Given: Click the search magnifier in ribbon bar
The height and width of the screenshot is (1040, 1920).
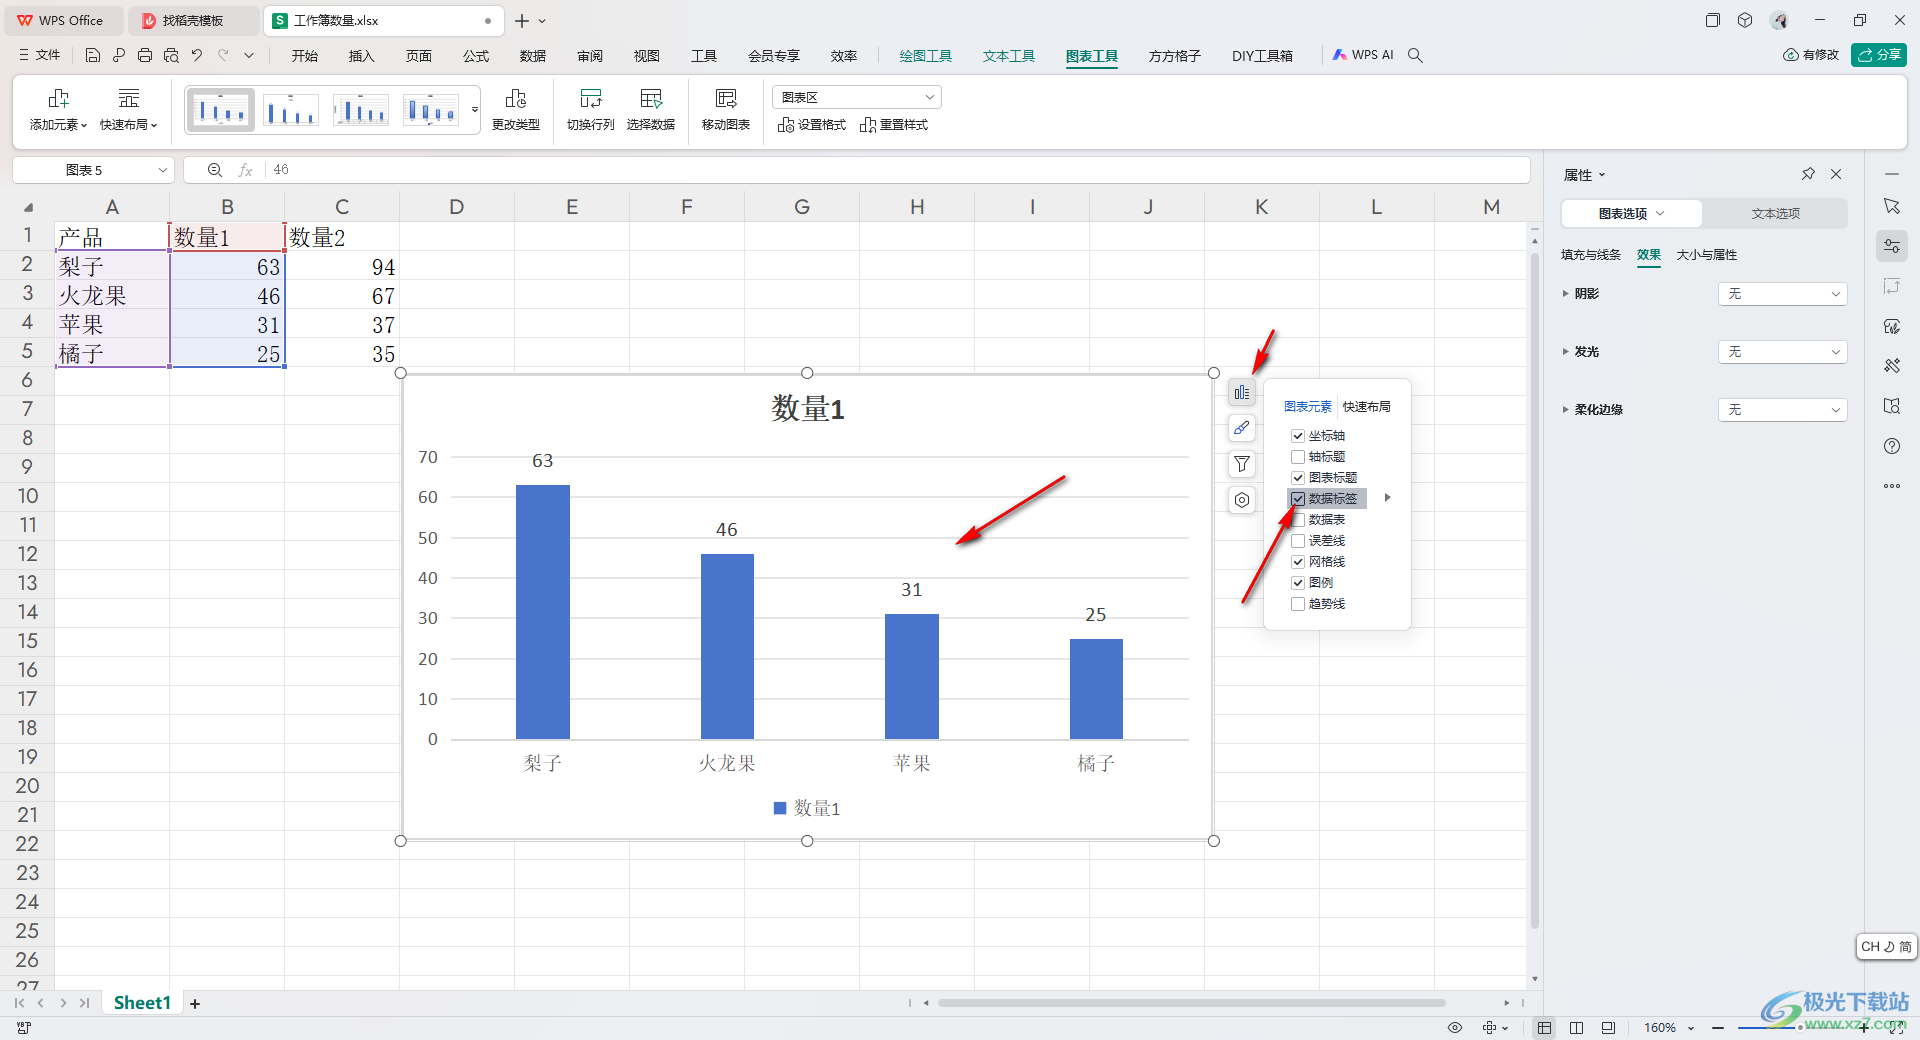Looking at the screenshot, I should [1415, 56].
